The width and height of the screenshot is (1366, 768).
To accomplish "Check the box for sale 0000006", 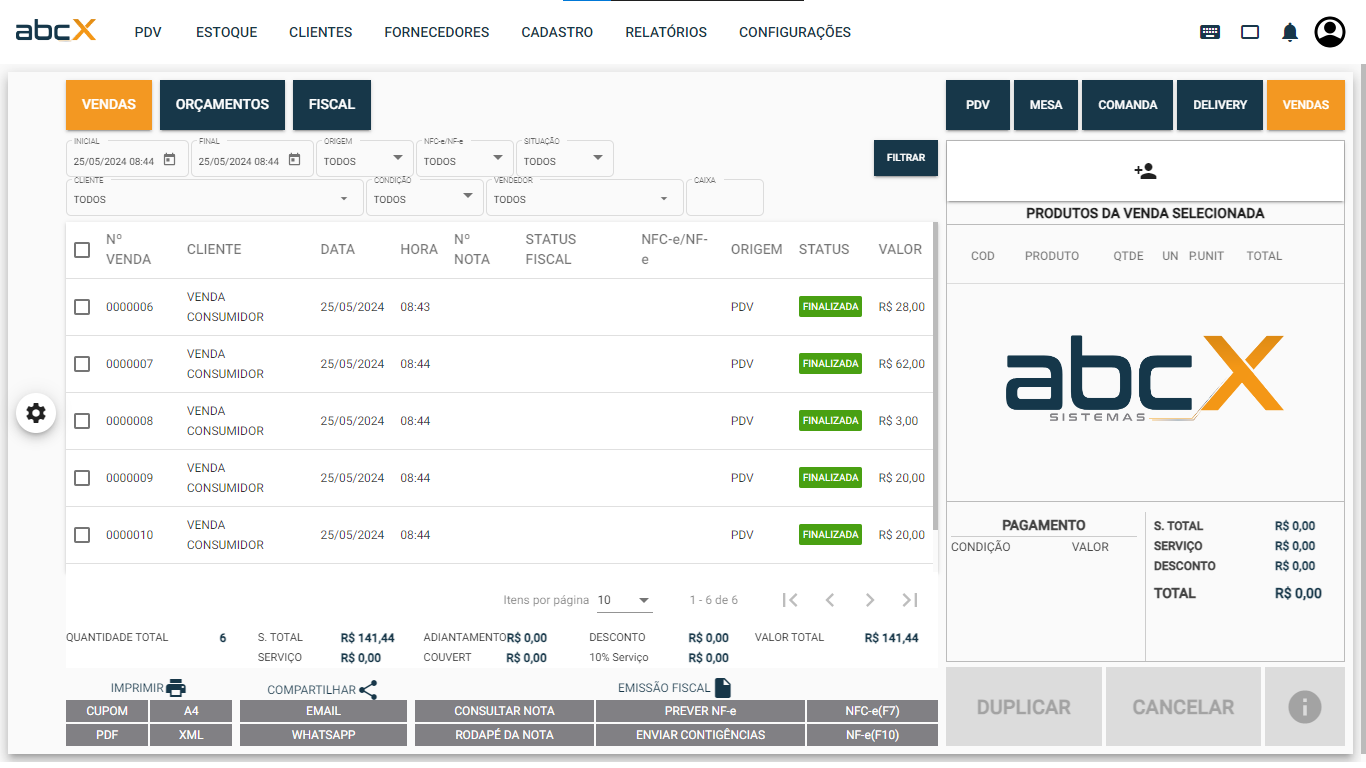I will tap(82, 307).
